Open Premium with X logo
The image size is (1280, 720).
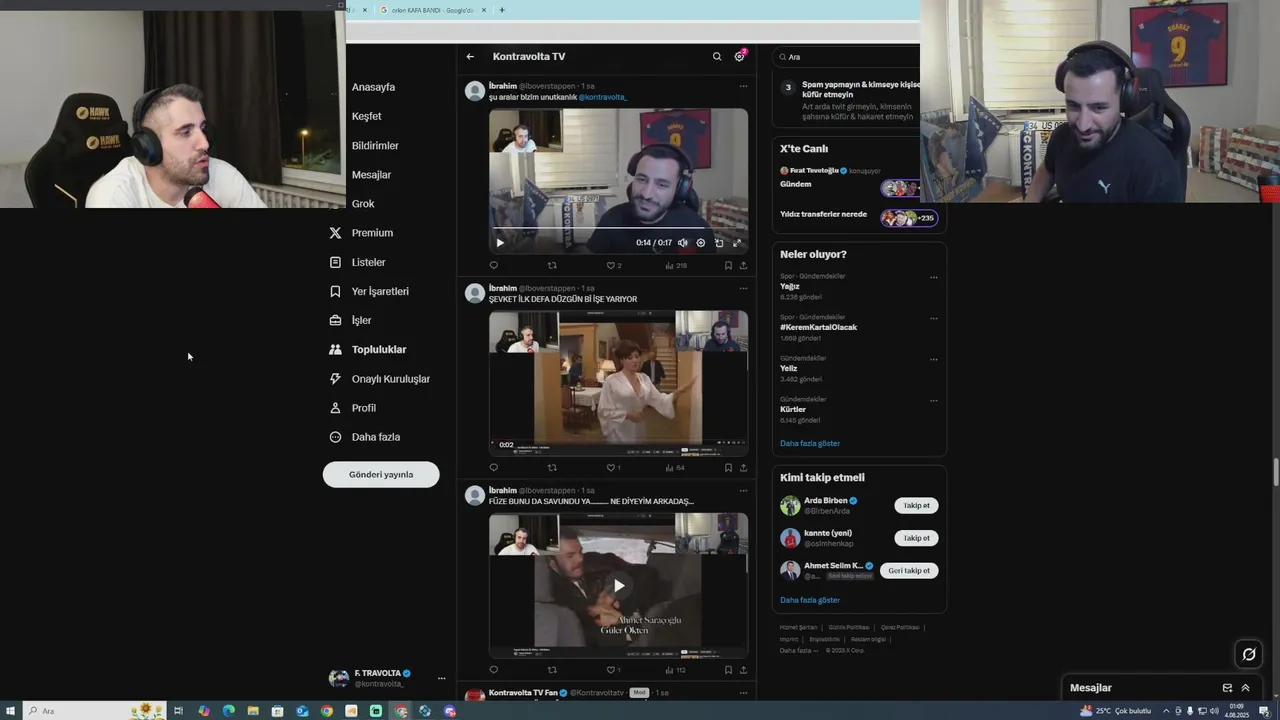[361, 233]
